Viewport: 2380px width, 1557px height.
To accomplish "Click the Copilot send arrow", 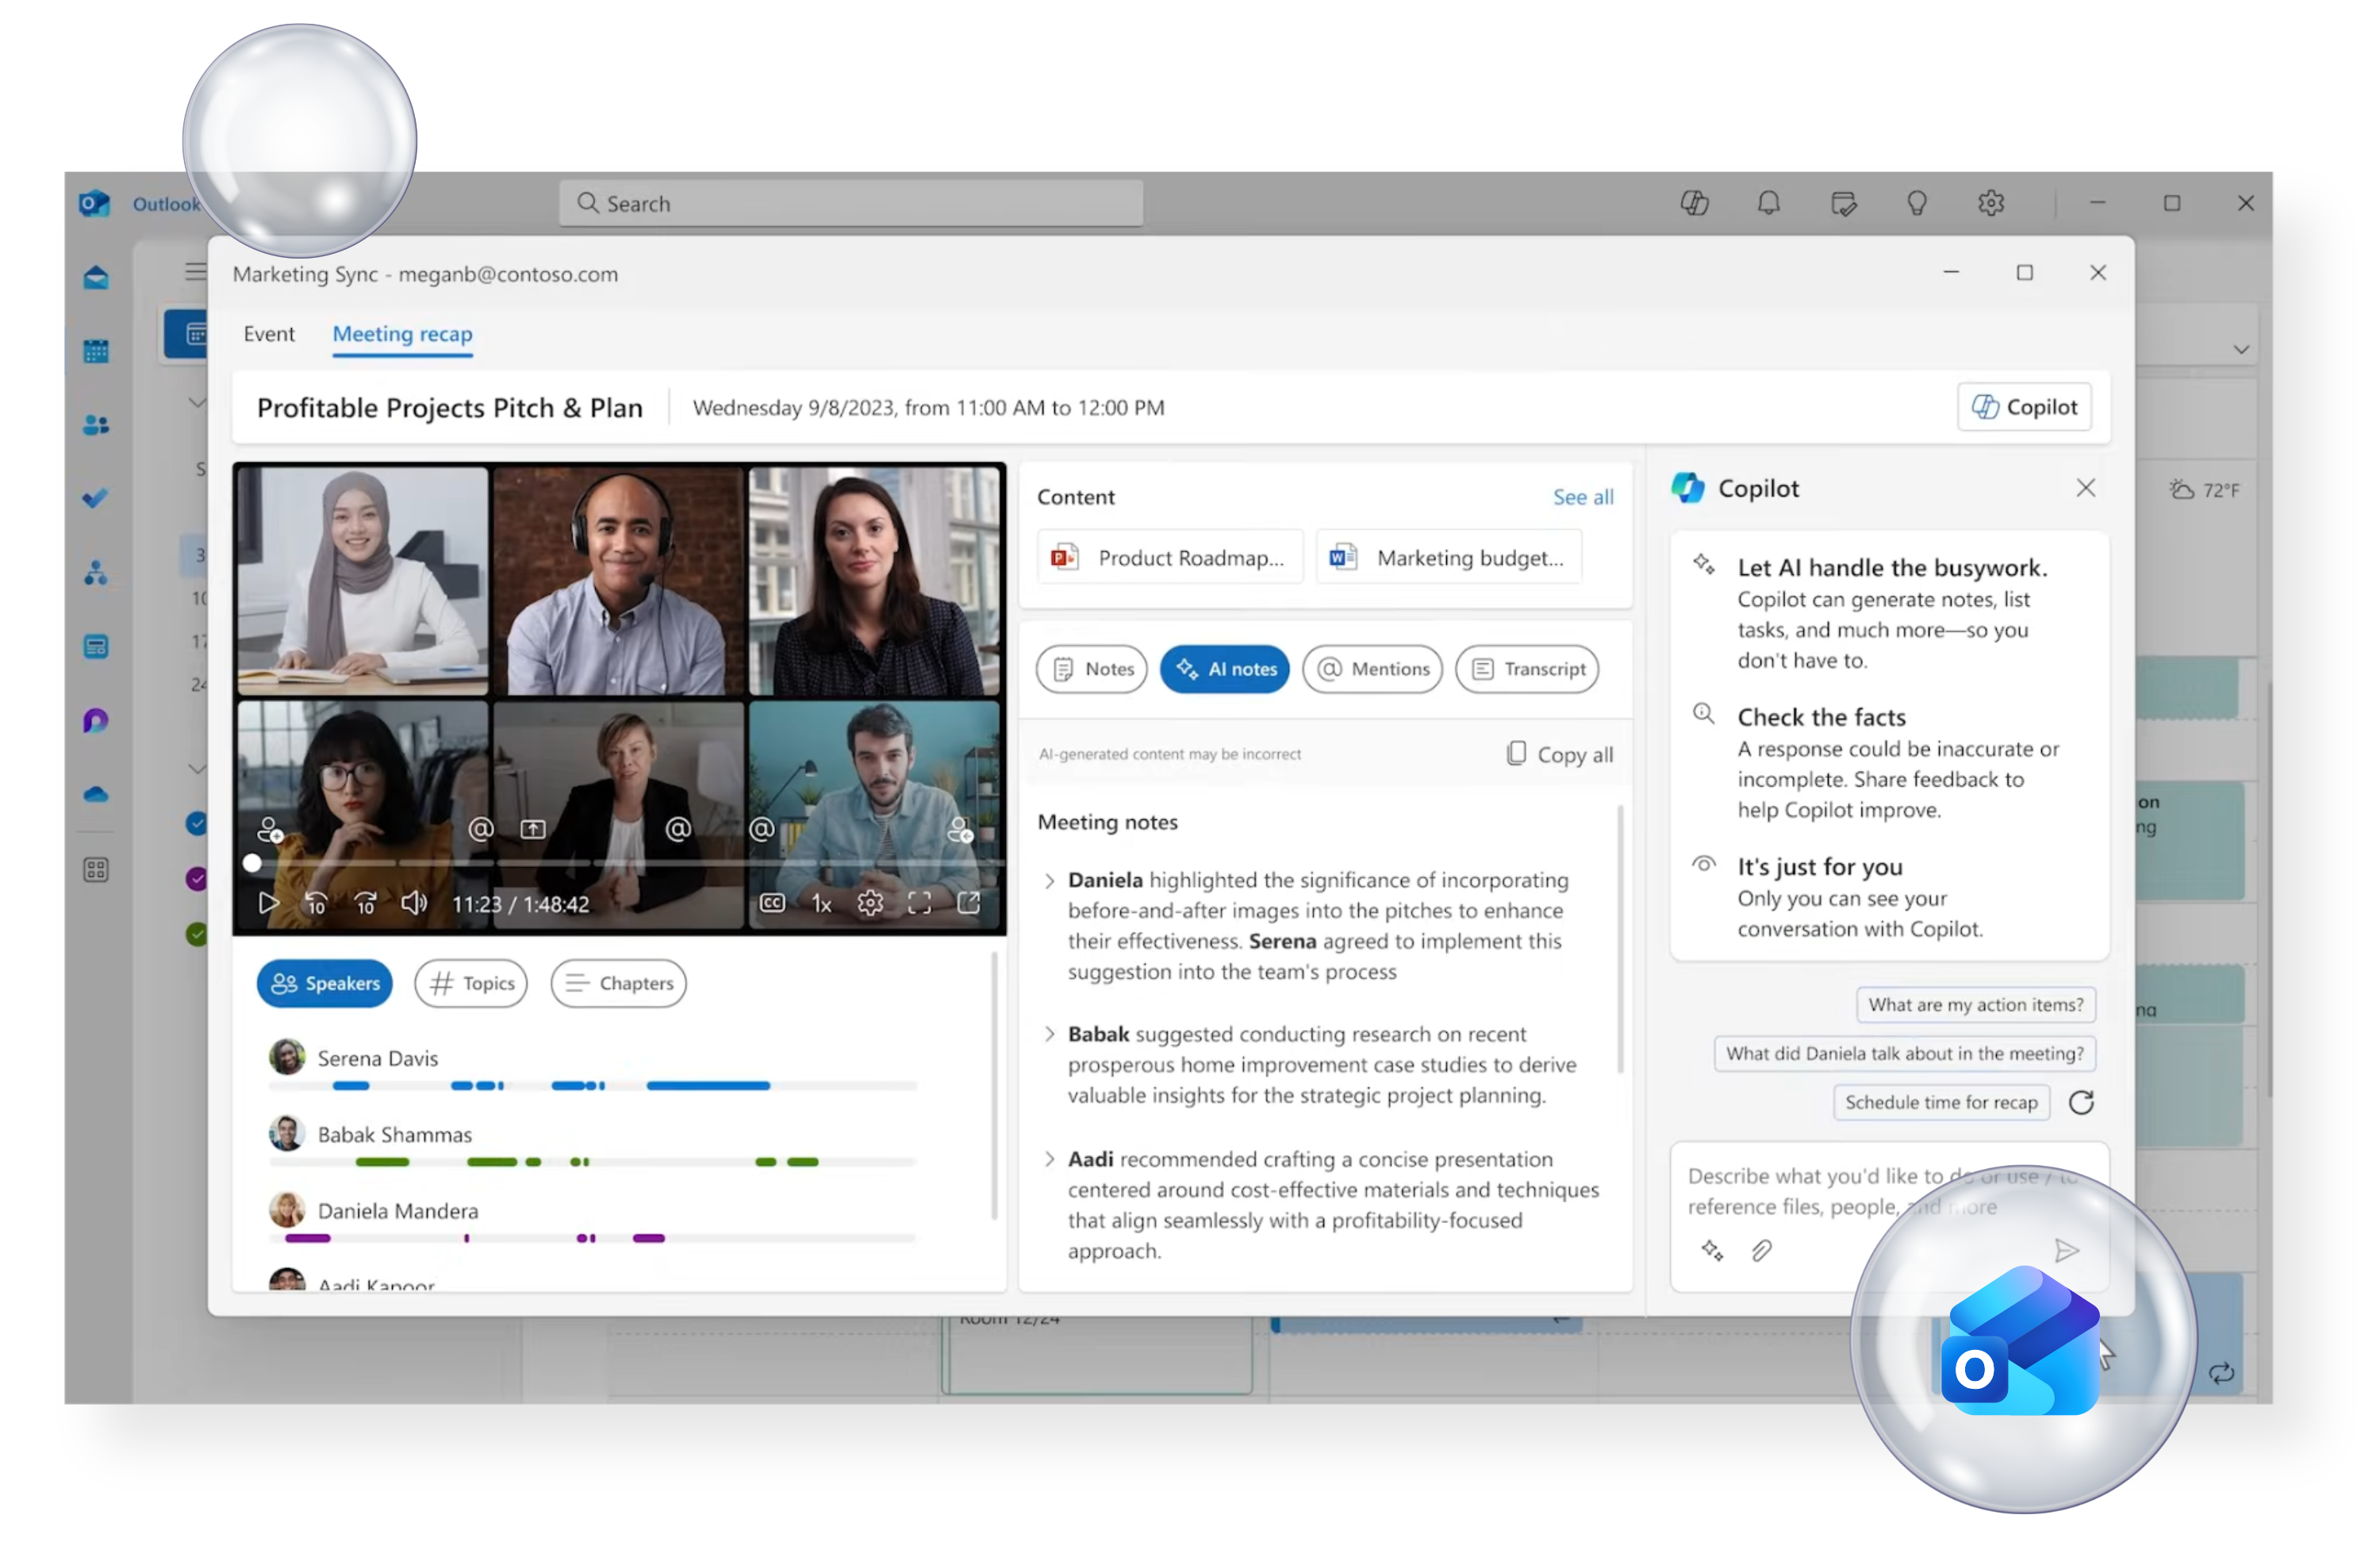I will coord(2066,1250).
